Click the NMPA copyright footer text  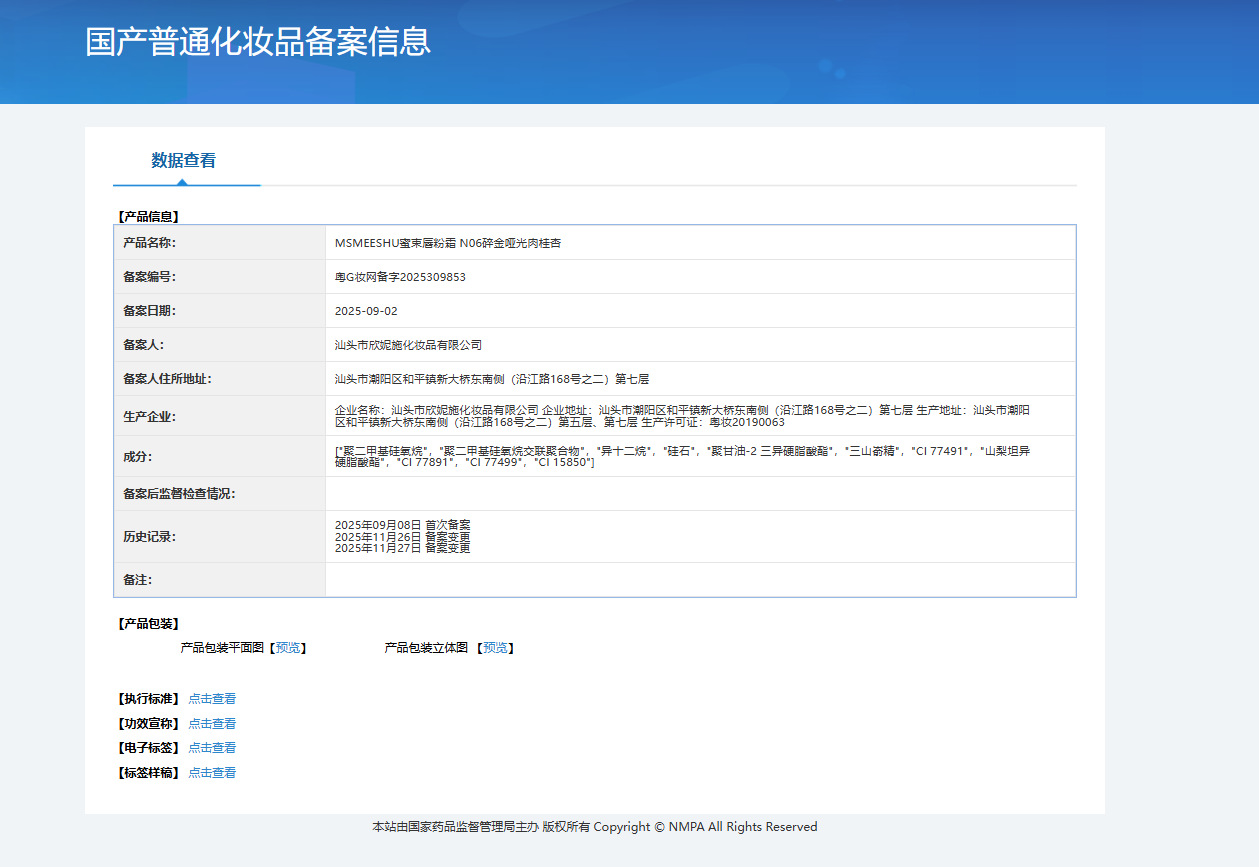point(595,827)
